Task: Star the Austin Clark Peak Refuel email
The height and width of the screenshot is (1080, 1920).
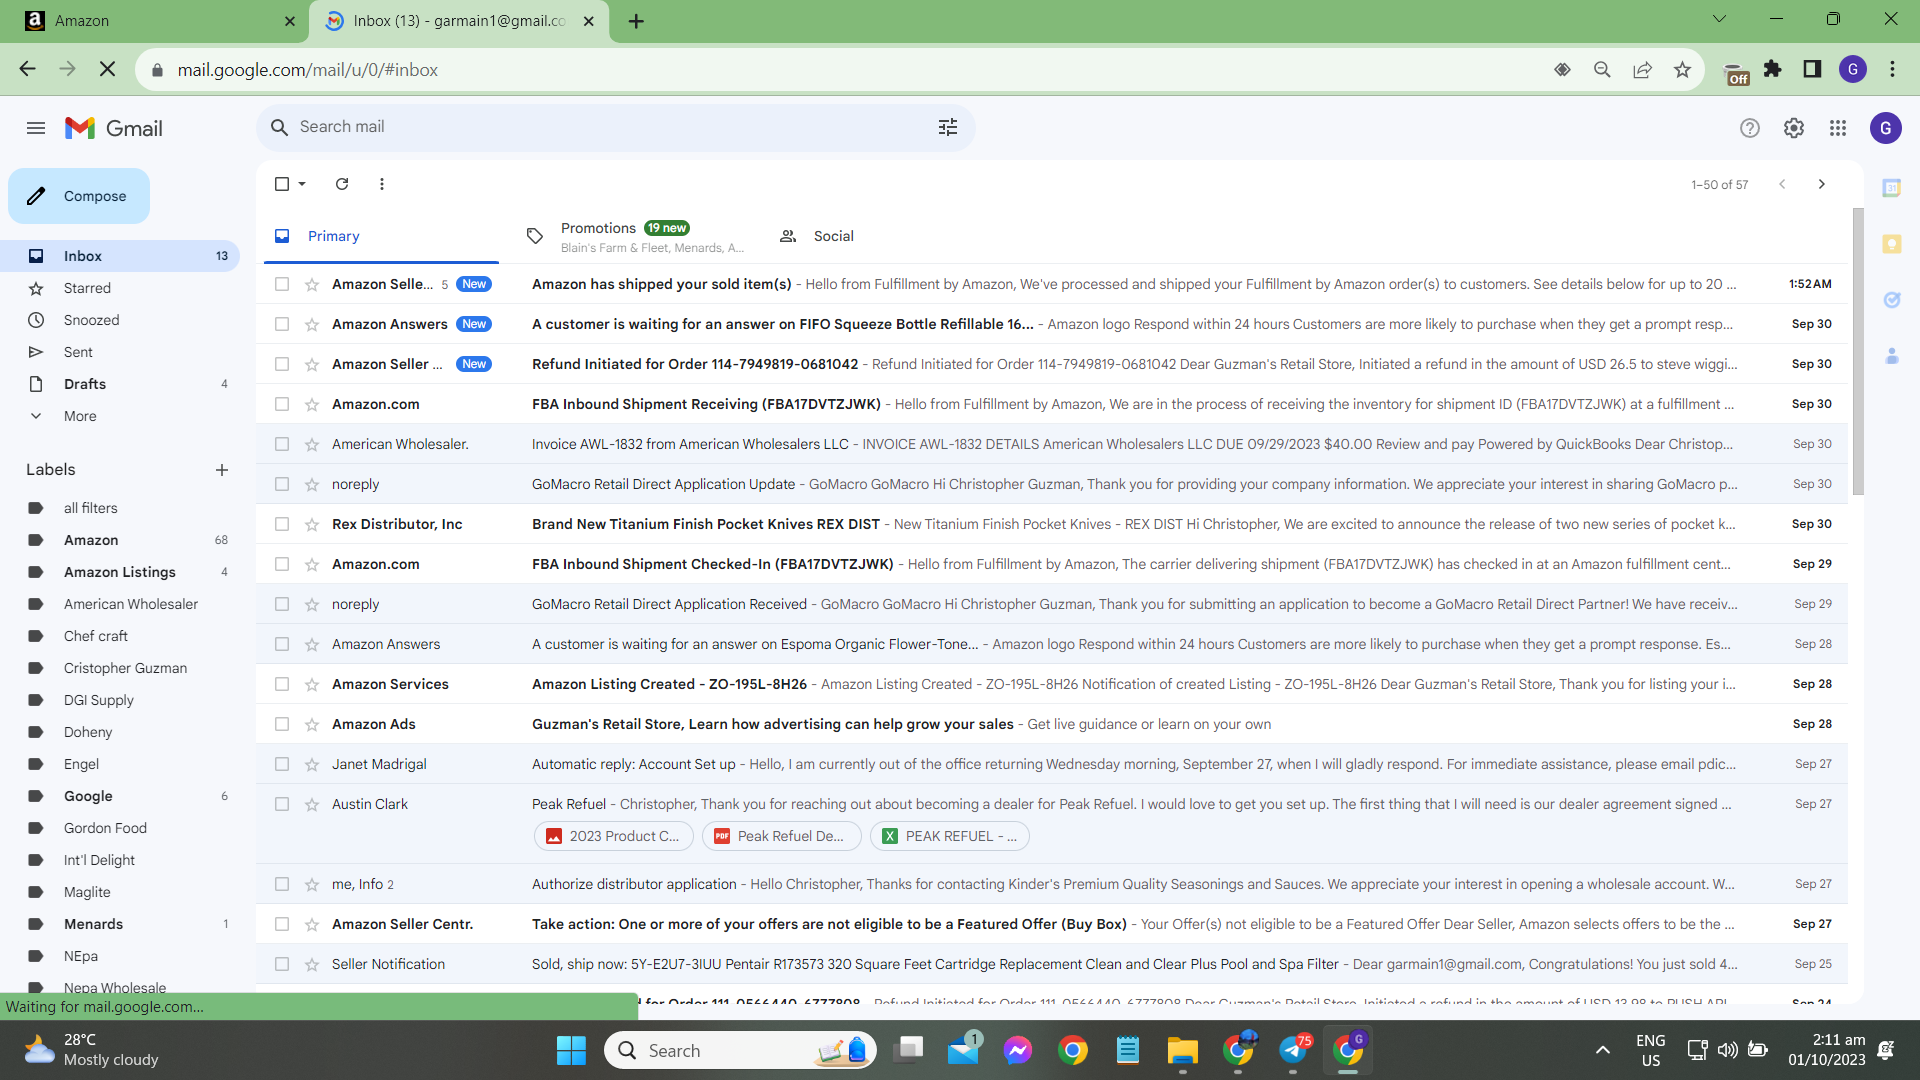Action: [x=312, y=804]
